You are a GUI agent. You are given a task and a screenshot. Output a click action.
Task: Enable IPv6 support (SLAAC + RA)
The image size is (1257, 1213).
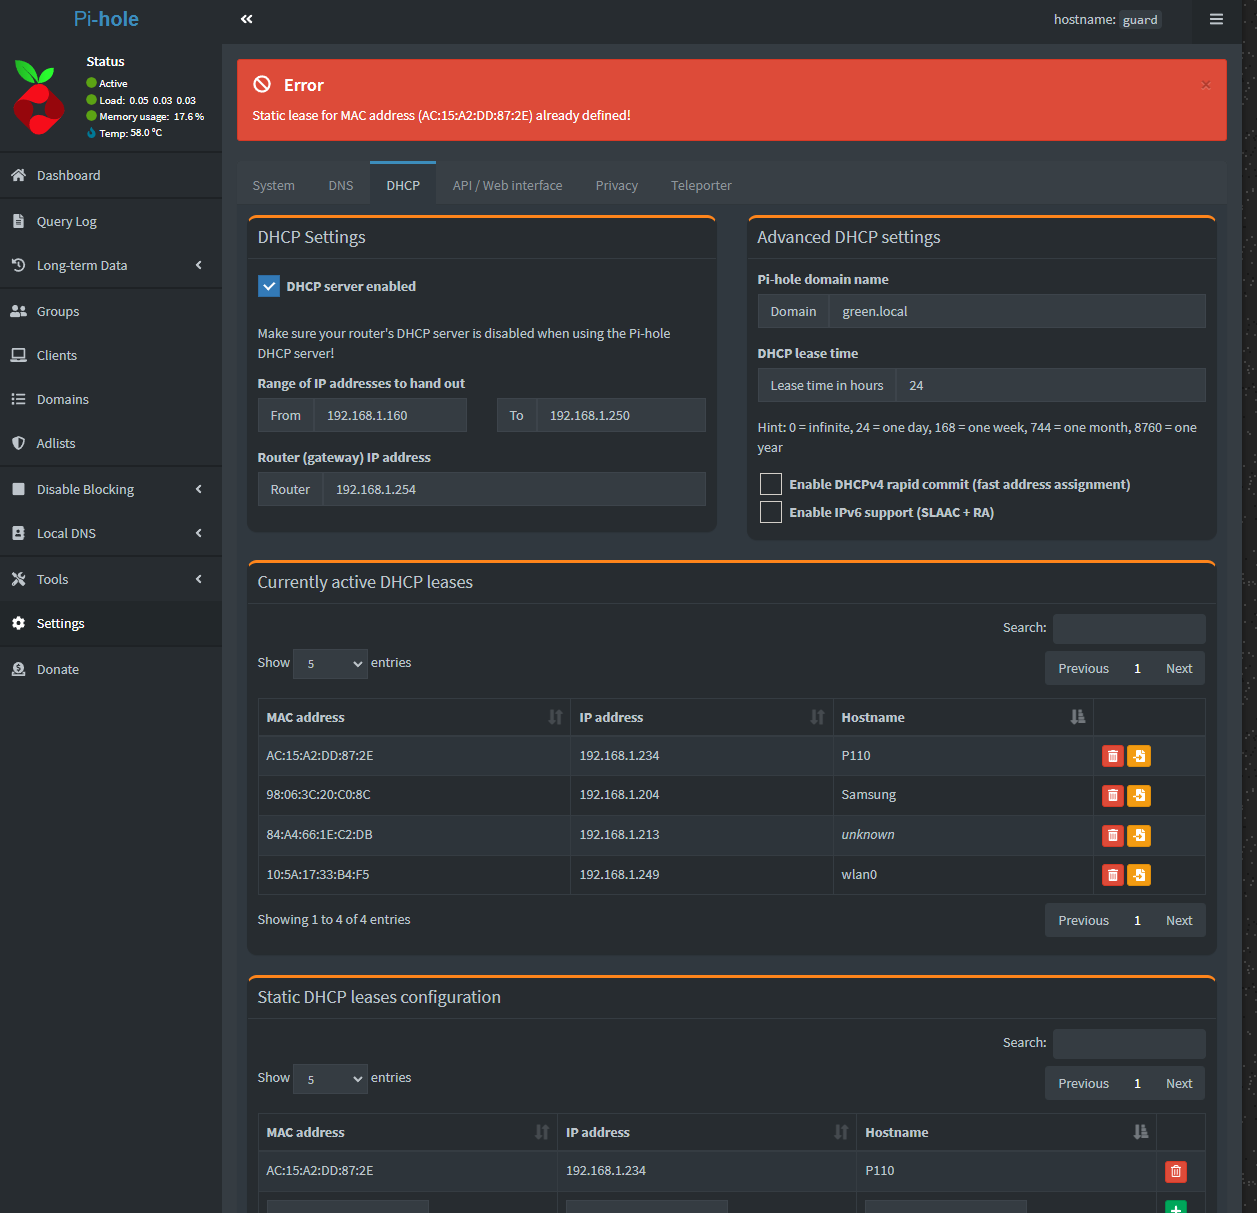771,513
